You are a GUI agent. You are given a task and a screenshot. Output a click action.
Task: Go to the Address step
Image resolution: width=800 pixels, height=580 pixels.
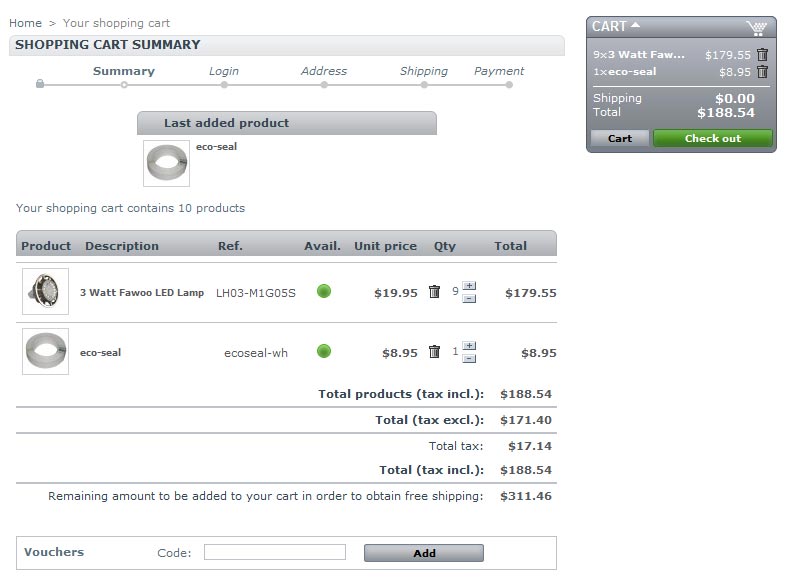pos(324,71)
